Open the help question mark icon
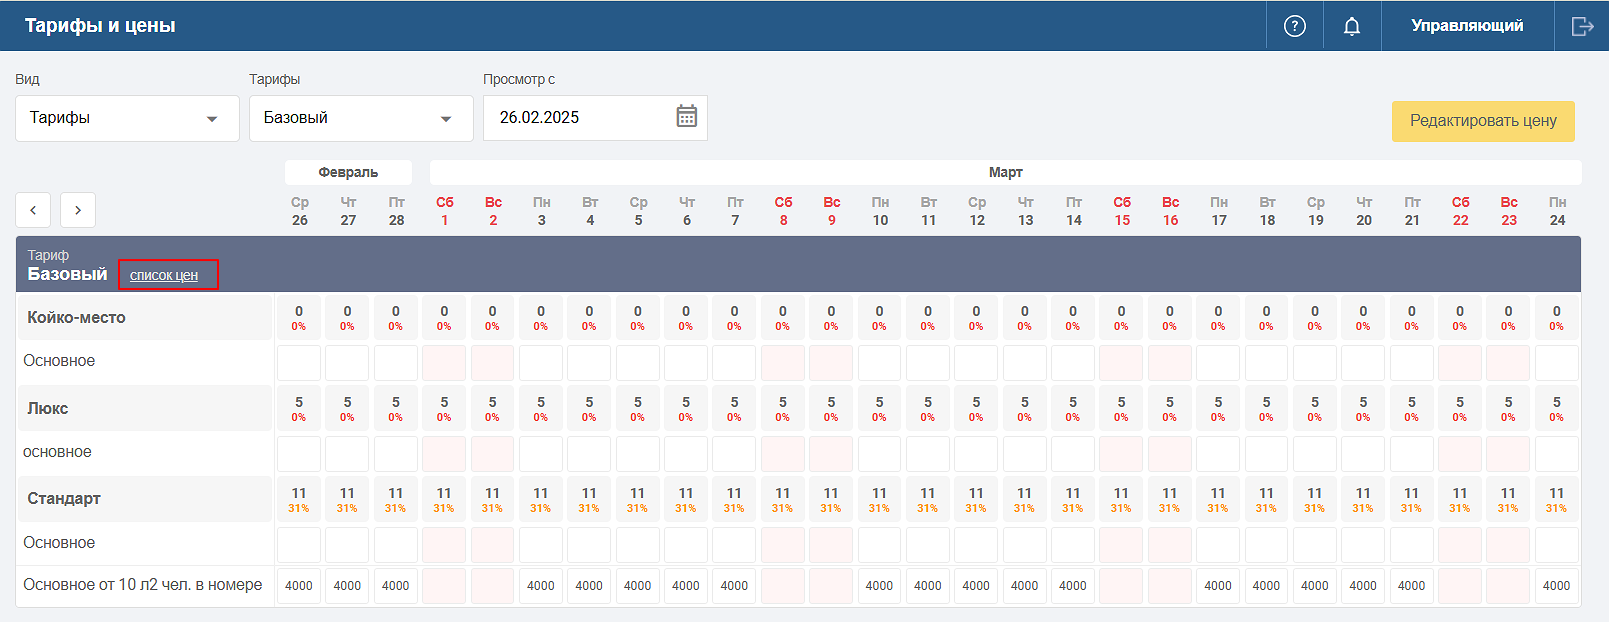 (1294, 26)
